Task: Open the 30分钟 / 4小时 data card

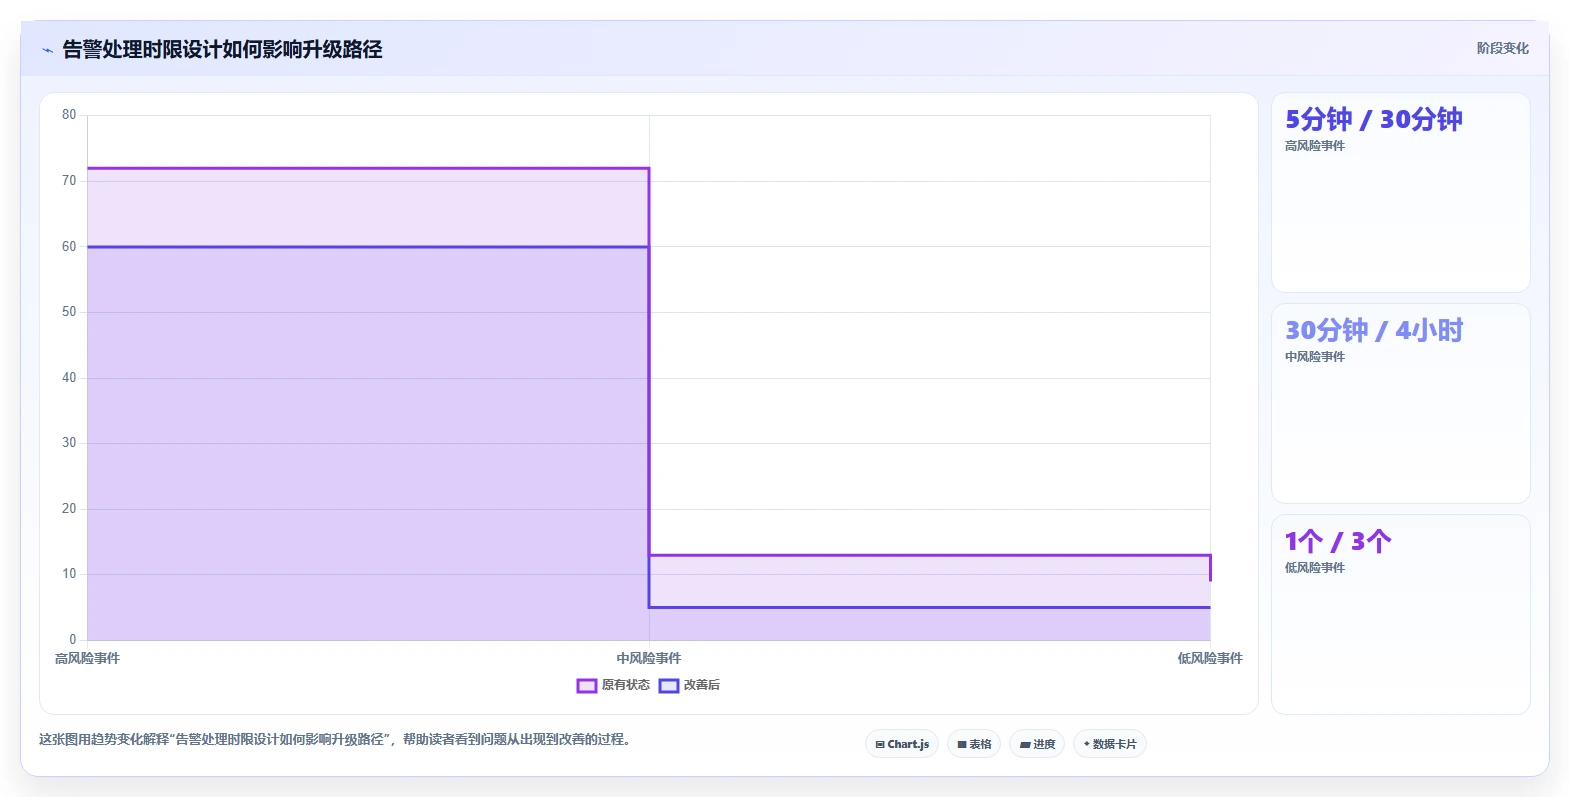Action: coord(1400,404)
